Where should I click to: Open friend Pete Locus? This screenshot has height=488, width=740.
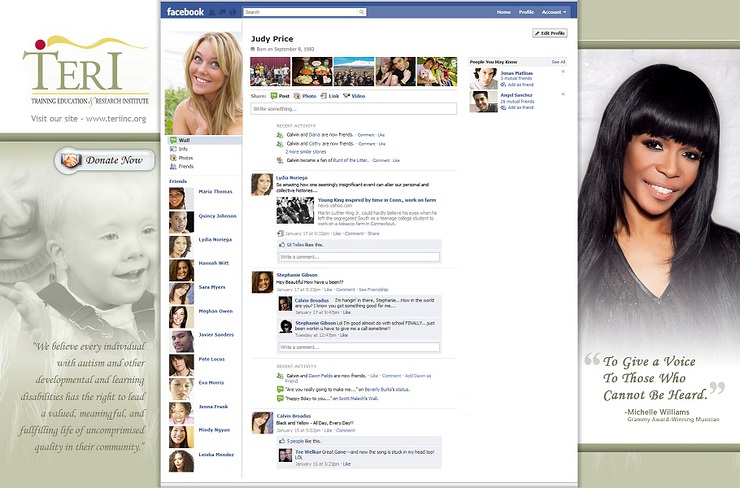tap(211, 359)
